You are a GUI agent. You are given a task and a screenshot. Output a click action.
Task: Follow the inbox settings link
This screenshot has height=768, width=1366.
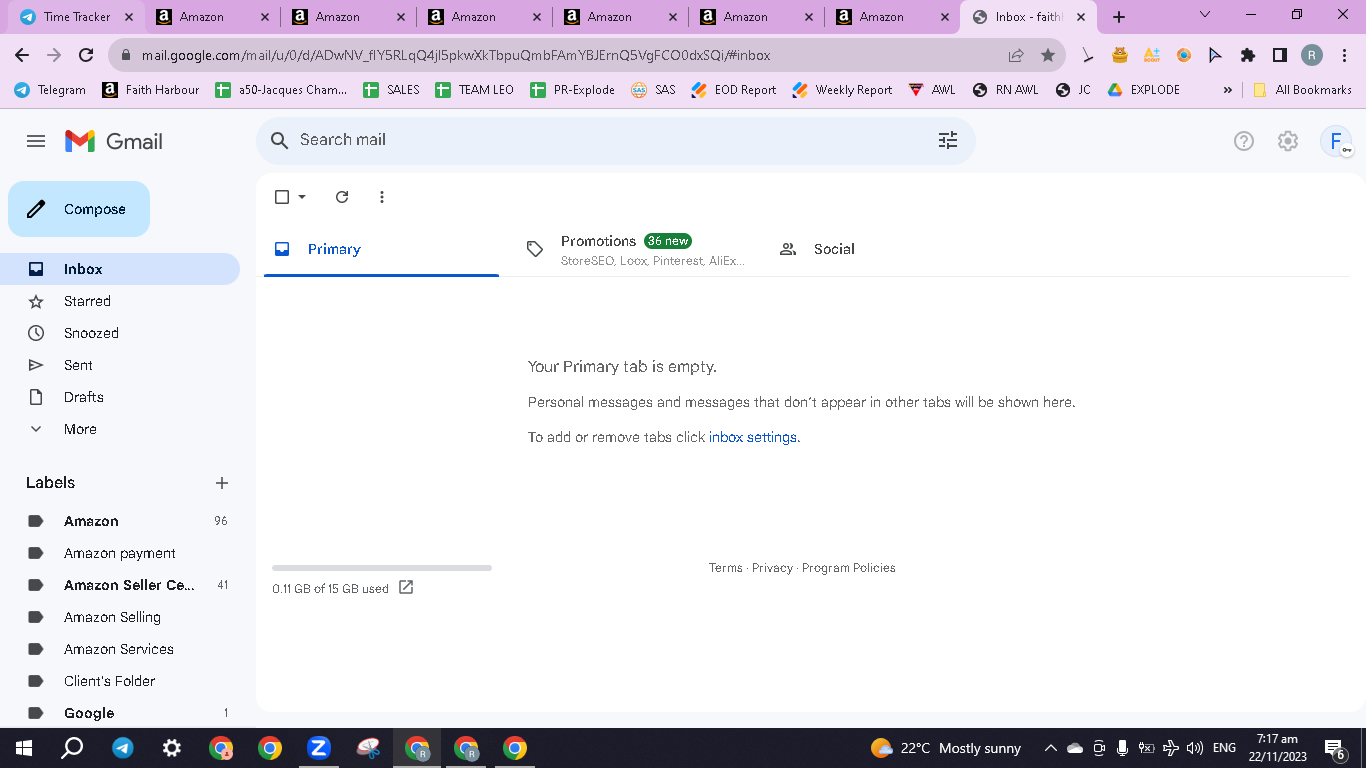coord(753,437)
